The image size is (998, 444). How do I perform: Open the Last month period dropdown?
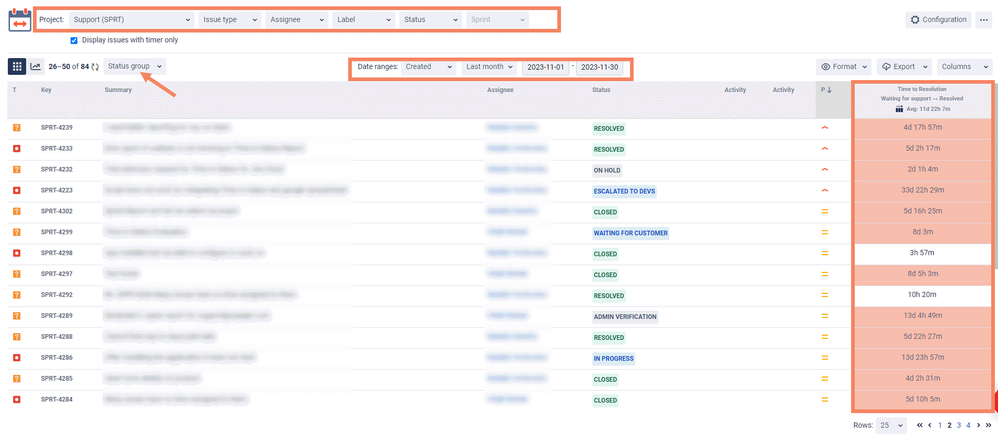pyautogui.click(x=489, y=67)
